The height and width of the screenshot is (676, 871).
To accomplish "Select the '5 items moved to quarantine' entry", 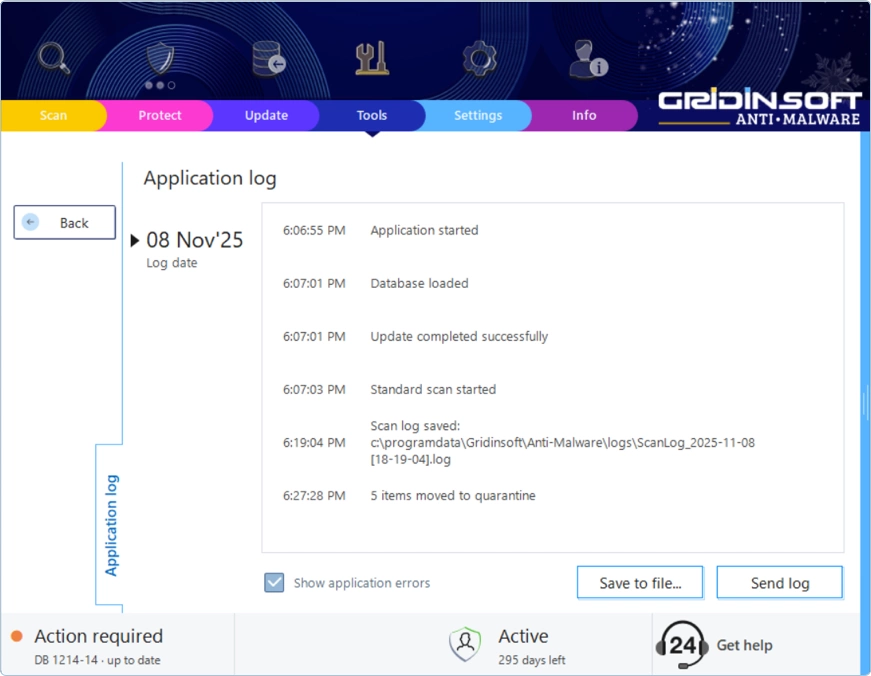I will (x=452, y=495).
